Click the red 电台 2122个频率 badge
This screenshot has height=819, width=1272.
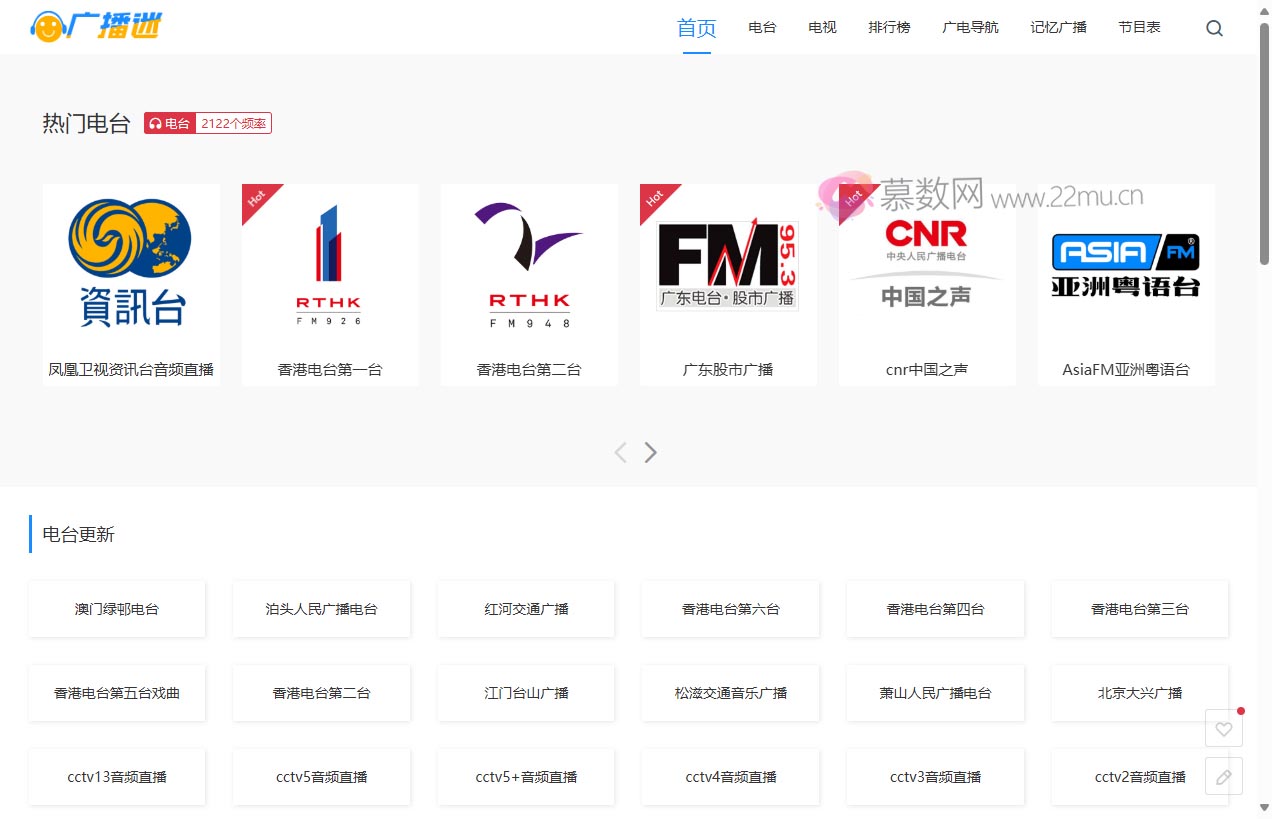click(207, 122)
